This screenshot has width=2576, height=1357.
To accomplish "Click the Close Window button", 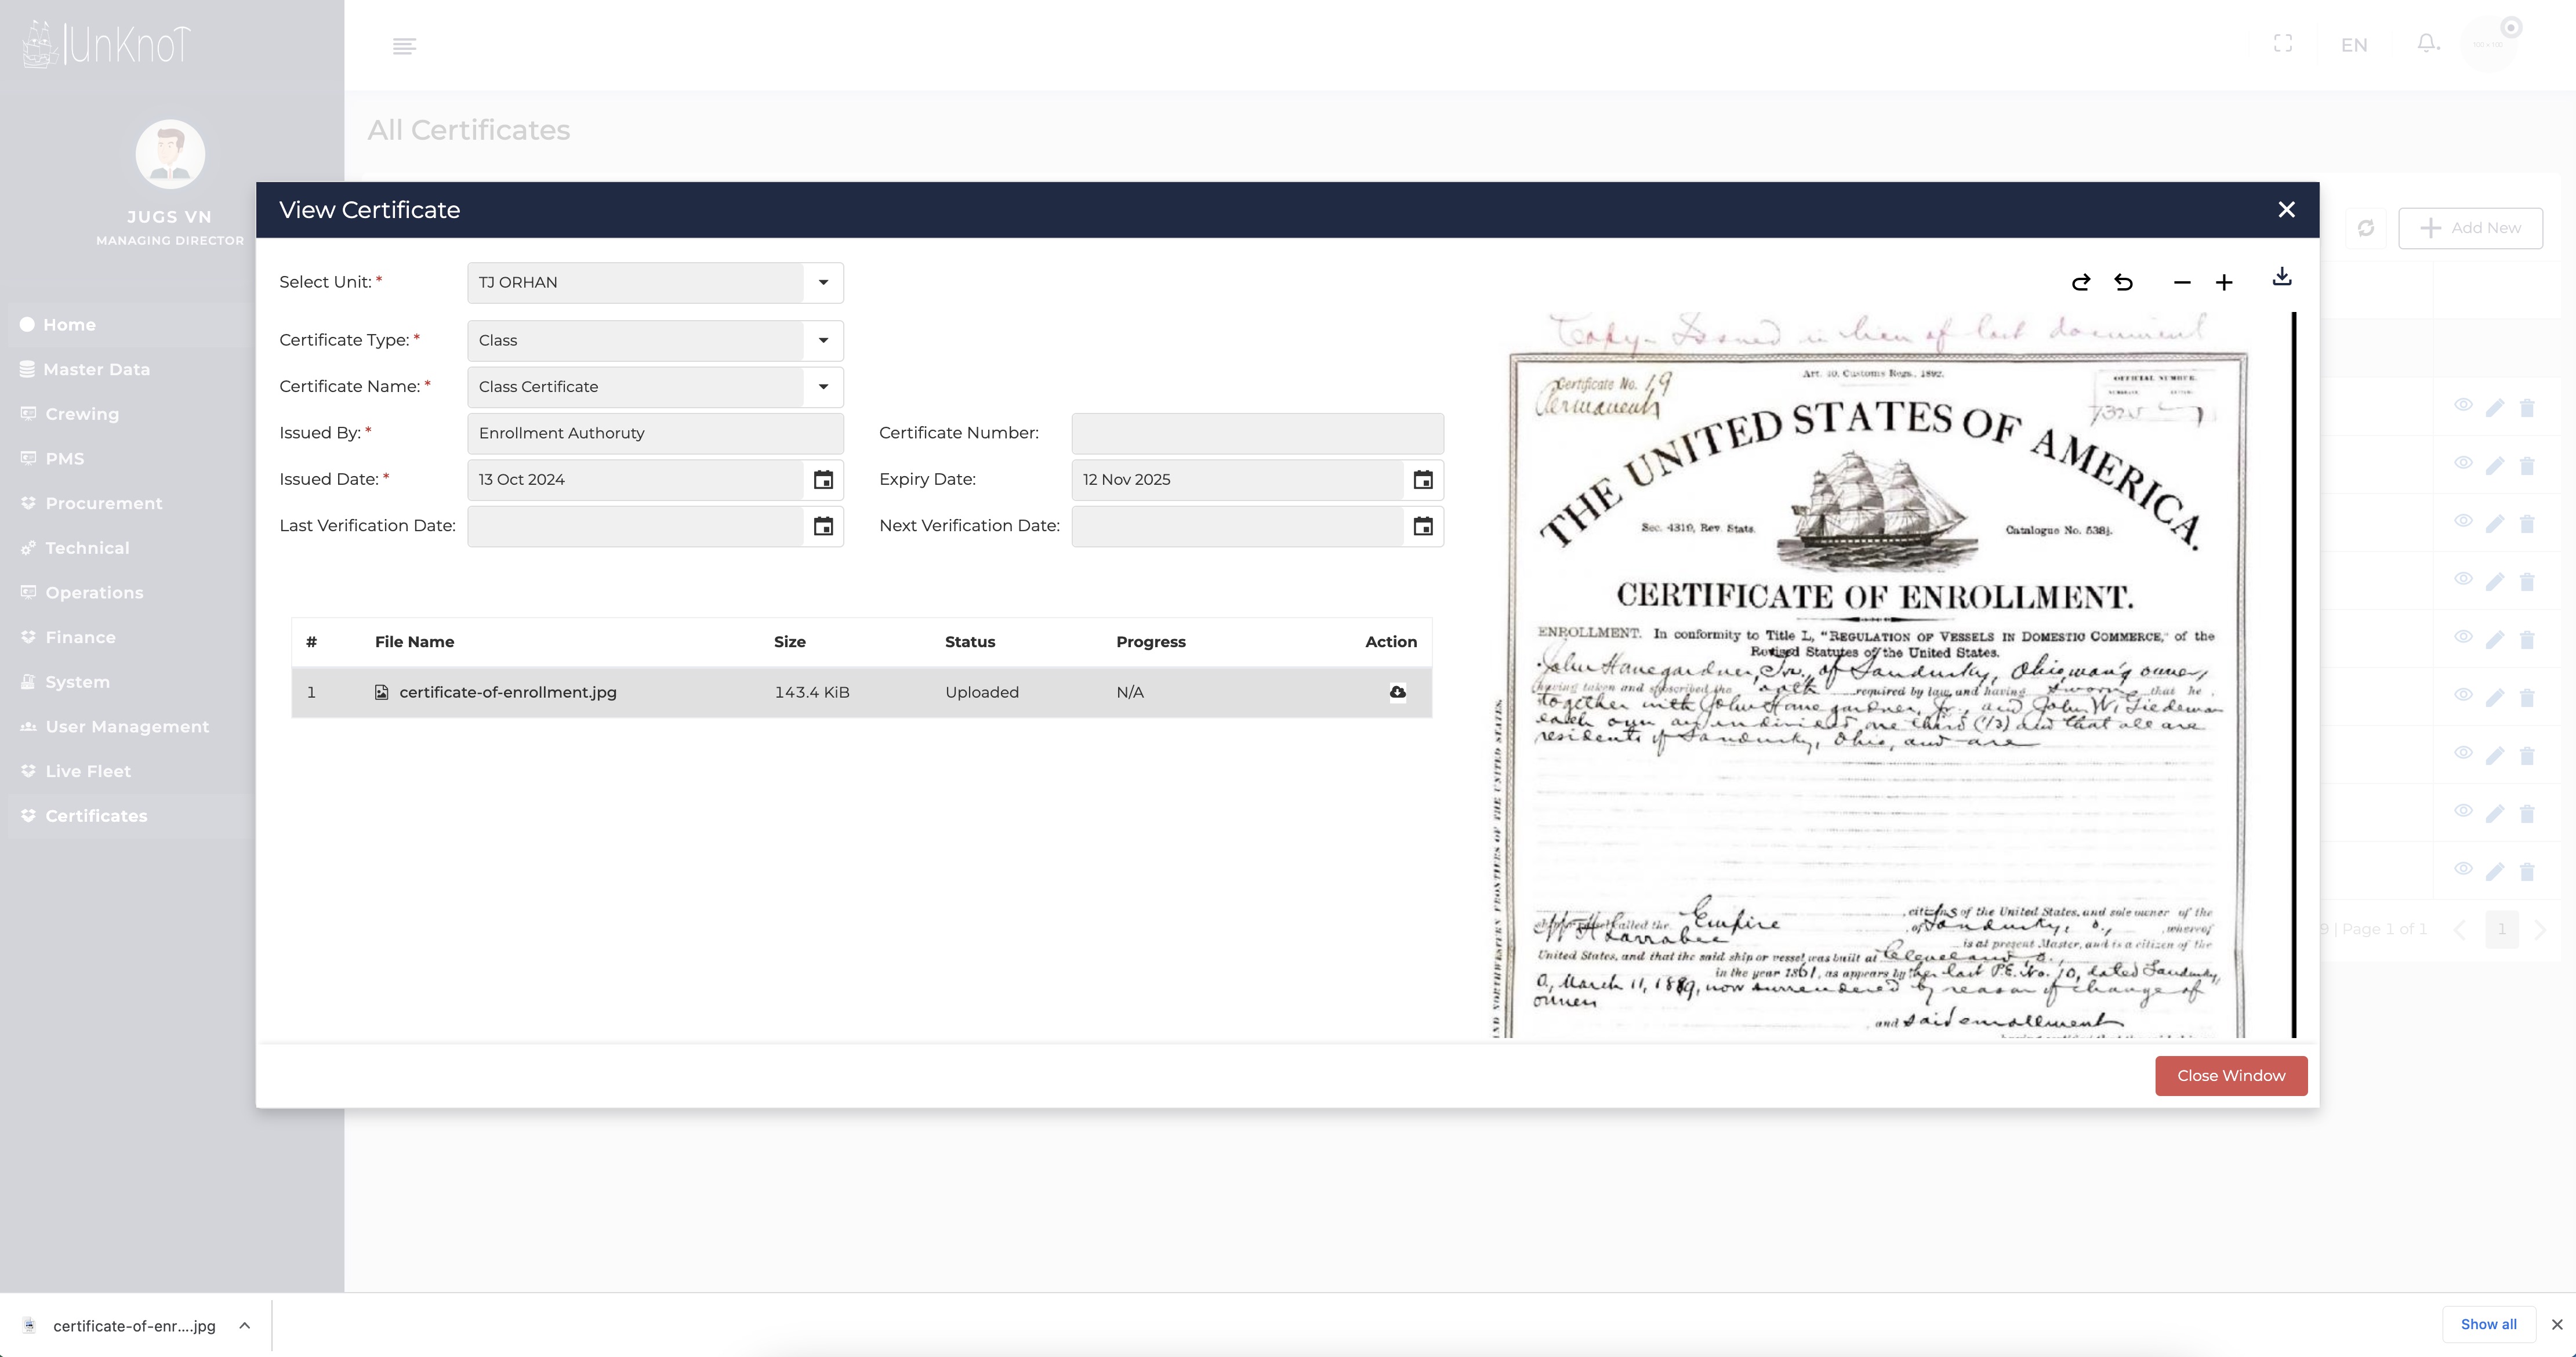I will click(x=2230, y=1076).
